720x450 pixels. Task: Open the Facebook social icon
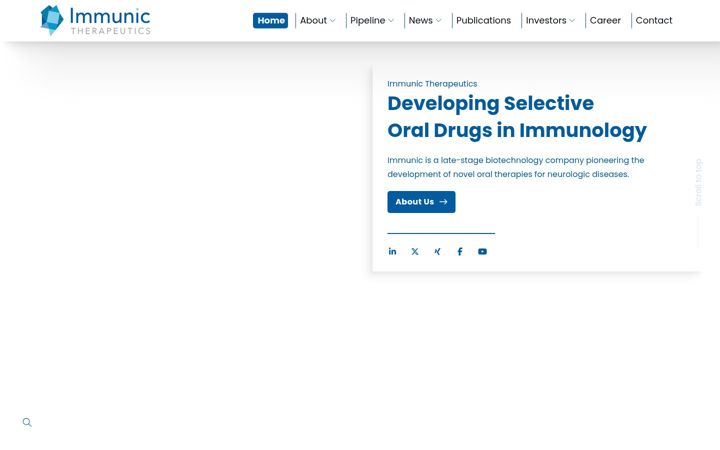click(x=460, y=251)
